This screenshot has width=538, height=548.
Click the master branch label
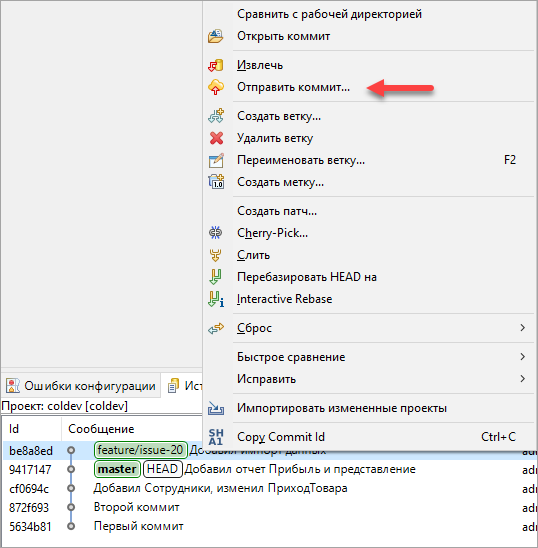pyautogui.click(x=117, y=469)
